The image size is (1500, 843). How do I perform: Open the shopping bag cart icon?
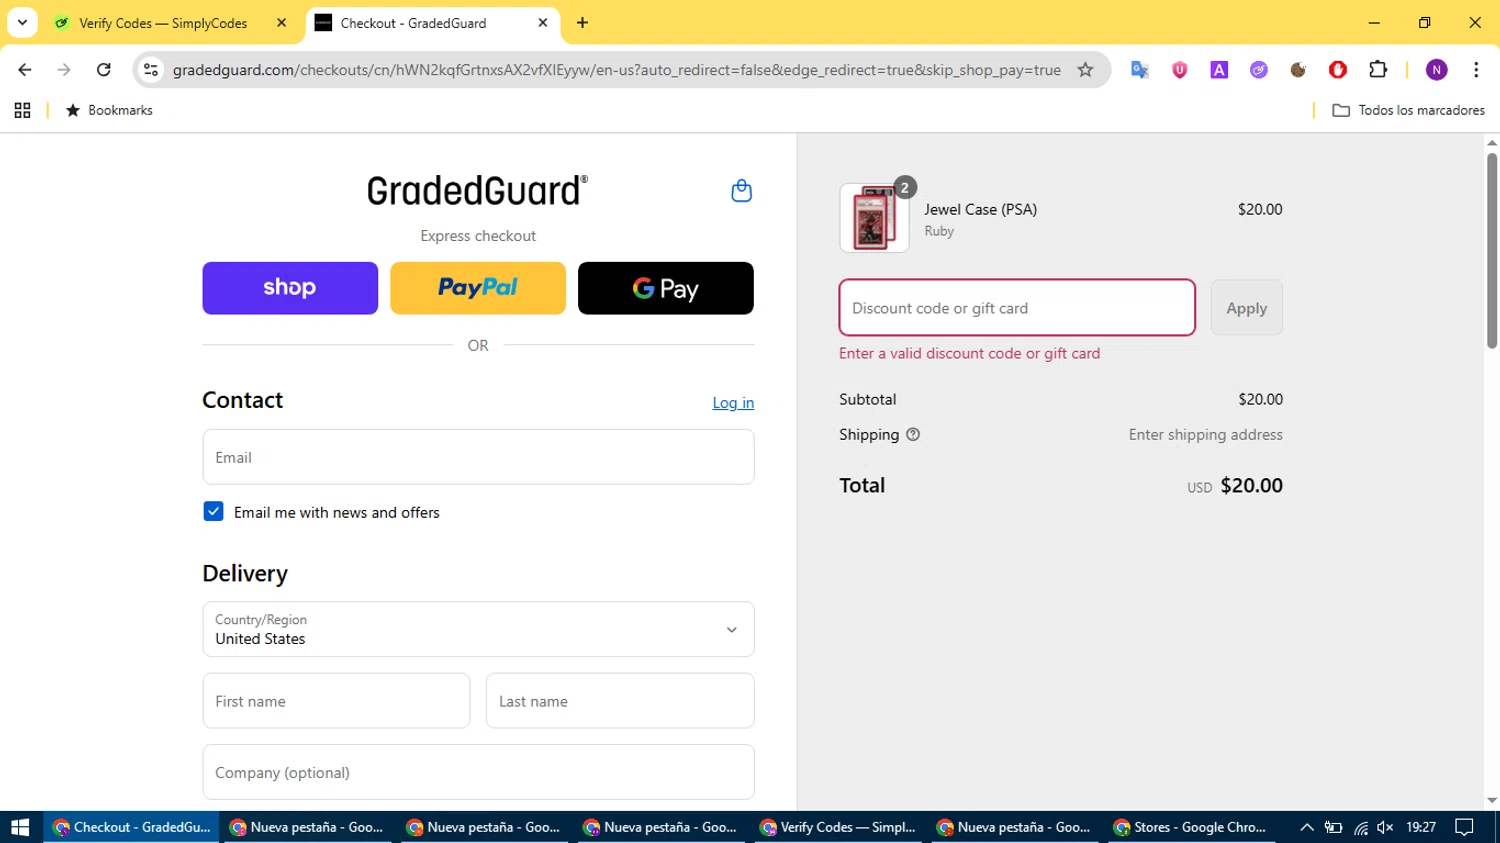(741, 191)
